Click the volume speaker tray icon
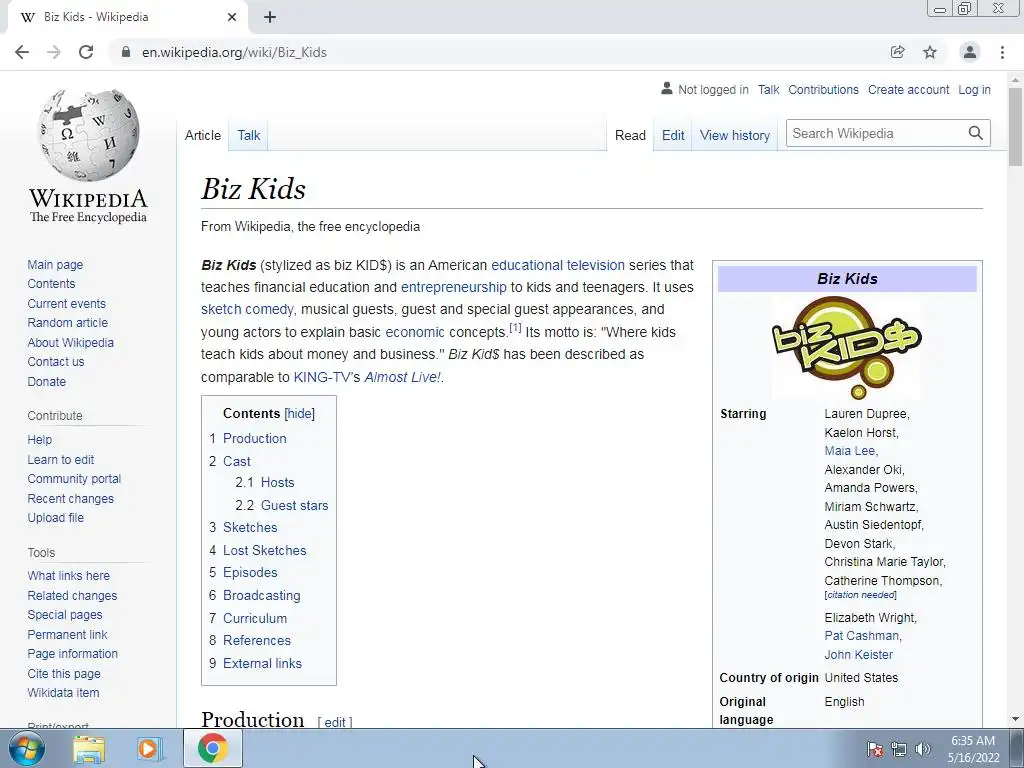 point(923,749)
